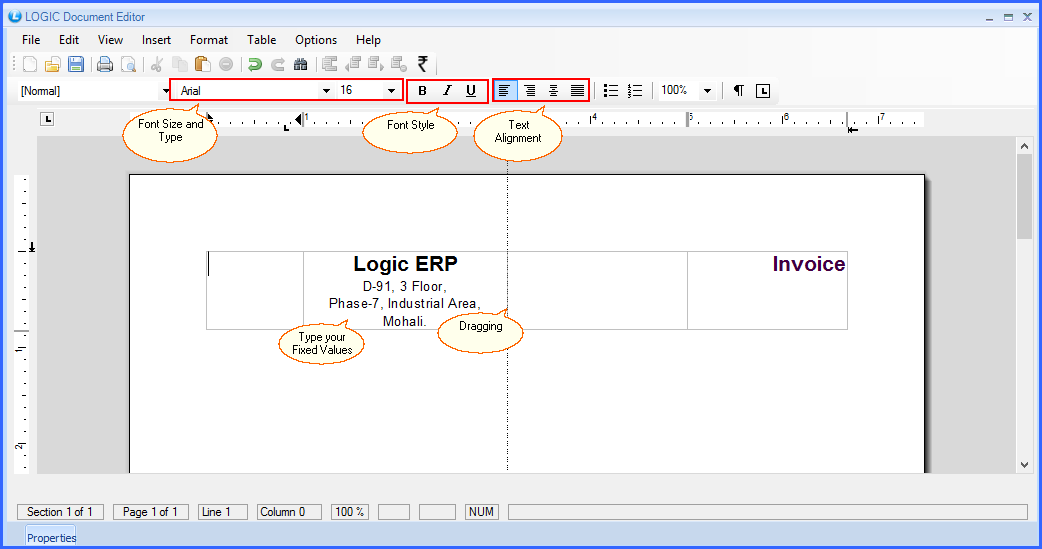Create a numbered list
The image size is (1042, 549).
point(635,90)
